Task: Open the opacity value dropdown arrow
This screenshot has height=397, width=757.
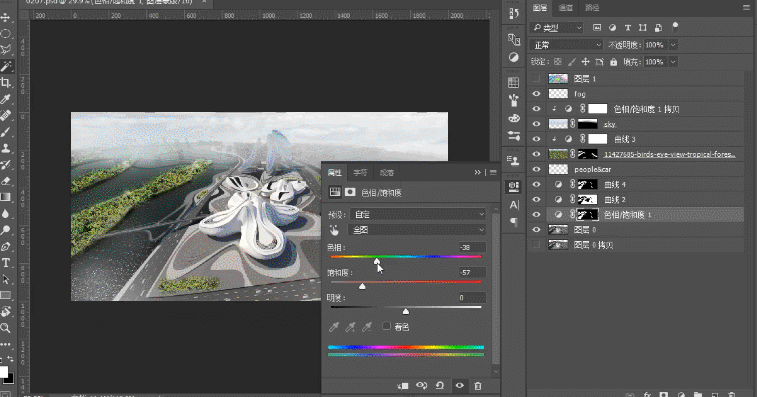Action: click(673, 45)
